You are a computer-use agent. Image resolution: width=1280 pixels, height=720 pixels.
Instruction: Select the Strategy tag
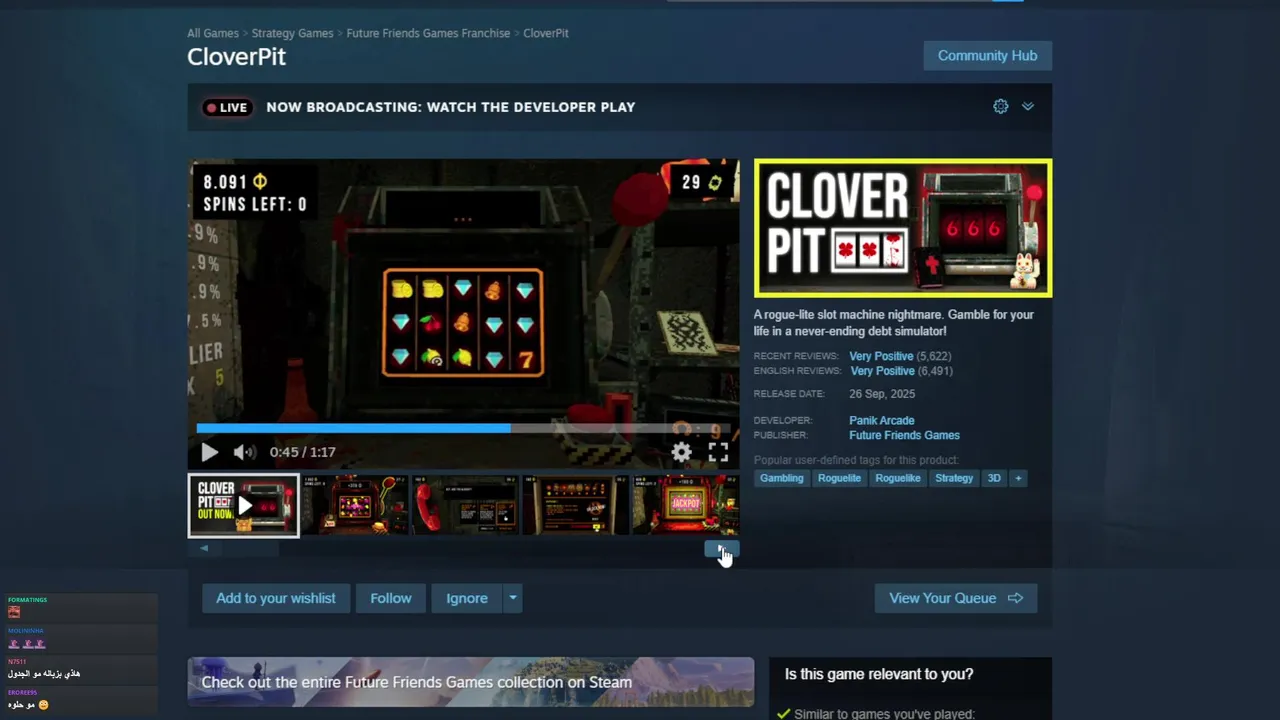pos(954,478)
